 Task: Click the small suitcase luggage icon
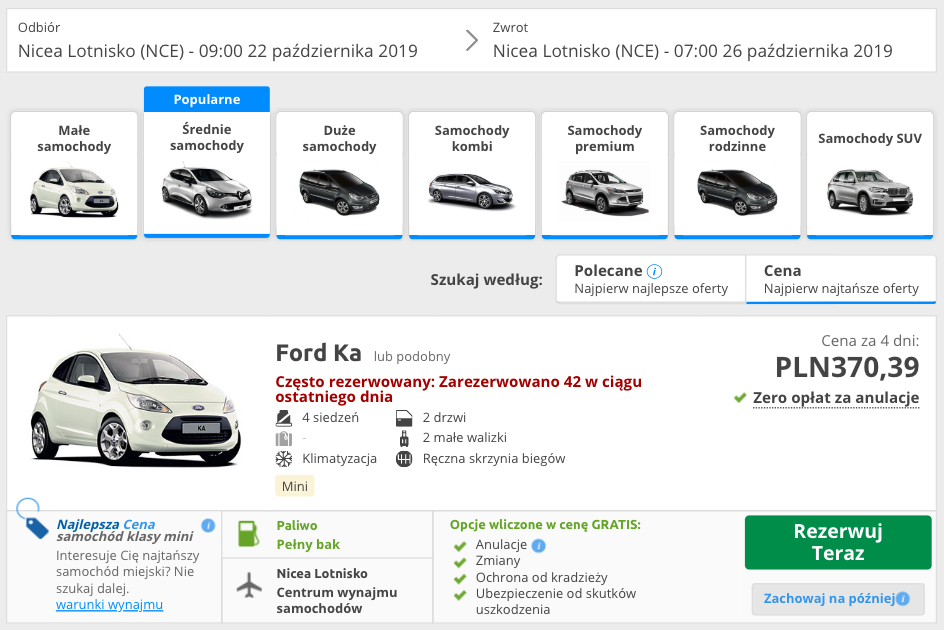coord(403,438)
